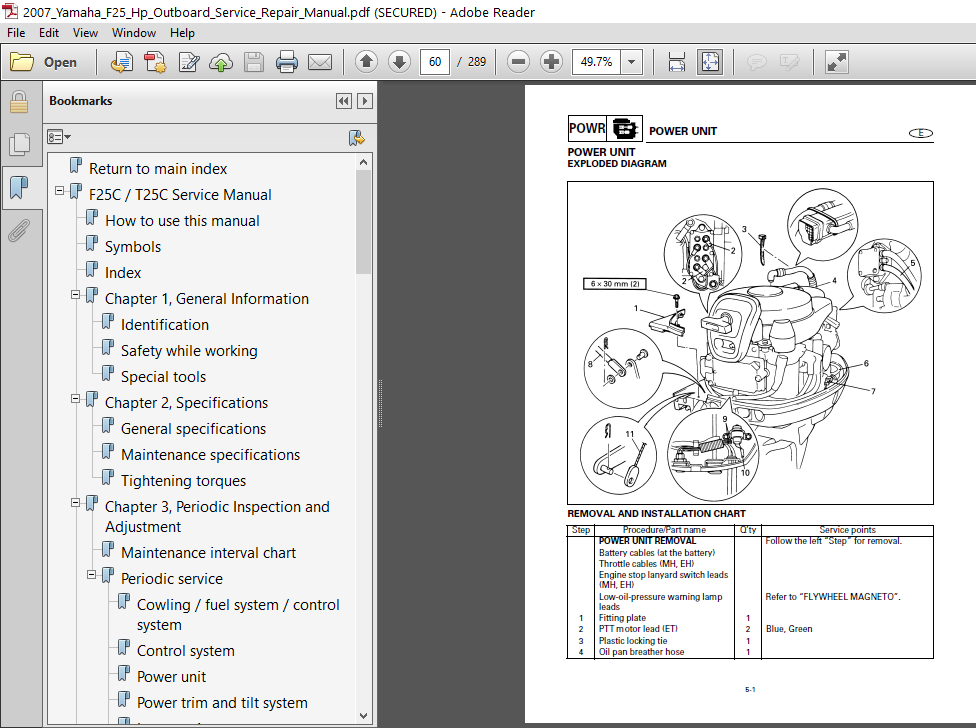Click the upload to cloud icon
Screen dimensions: 976x728
tap(221, 62)
